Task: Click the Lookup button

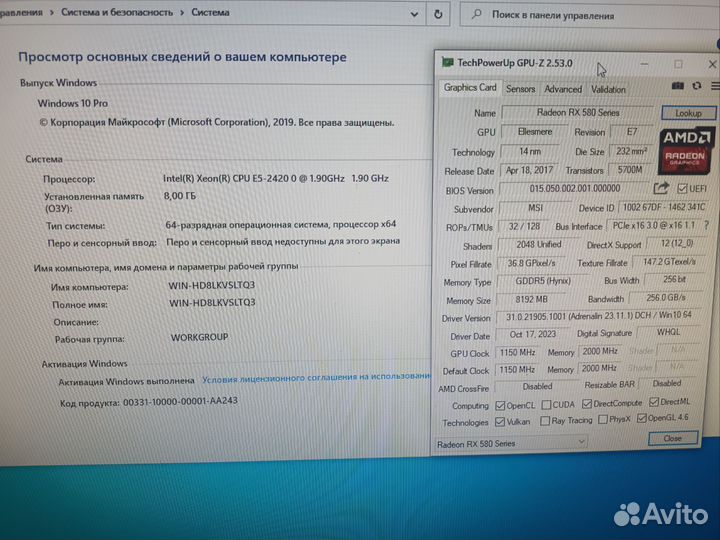Action: [688, 113]
